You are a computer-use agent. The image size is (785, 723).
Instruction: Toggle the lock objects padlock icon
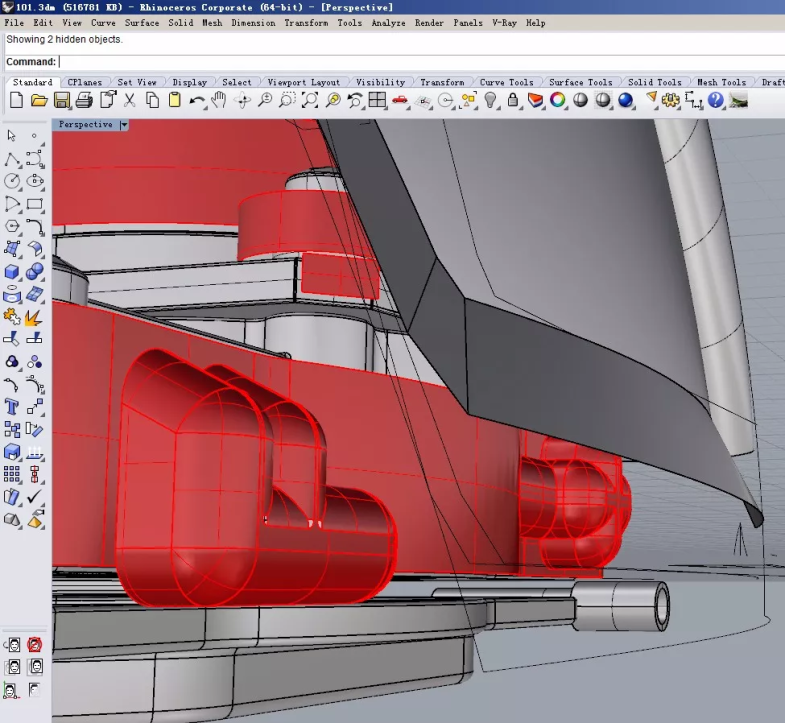513,100
